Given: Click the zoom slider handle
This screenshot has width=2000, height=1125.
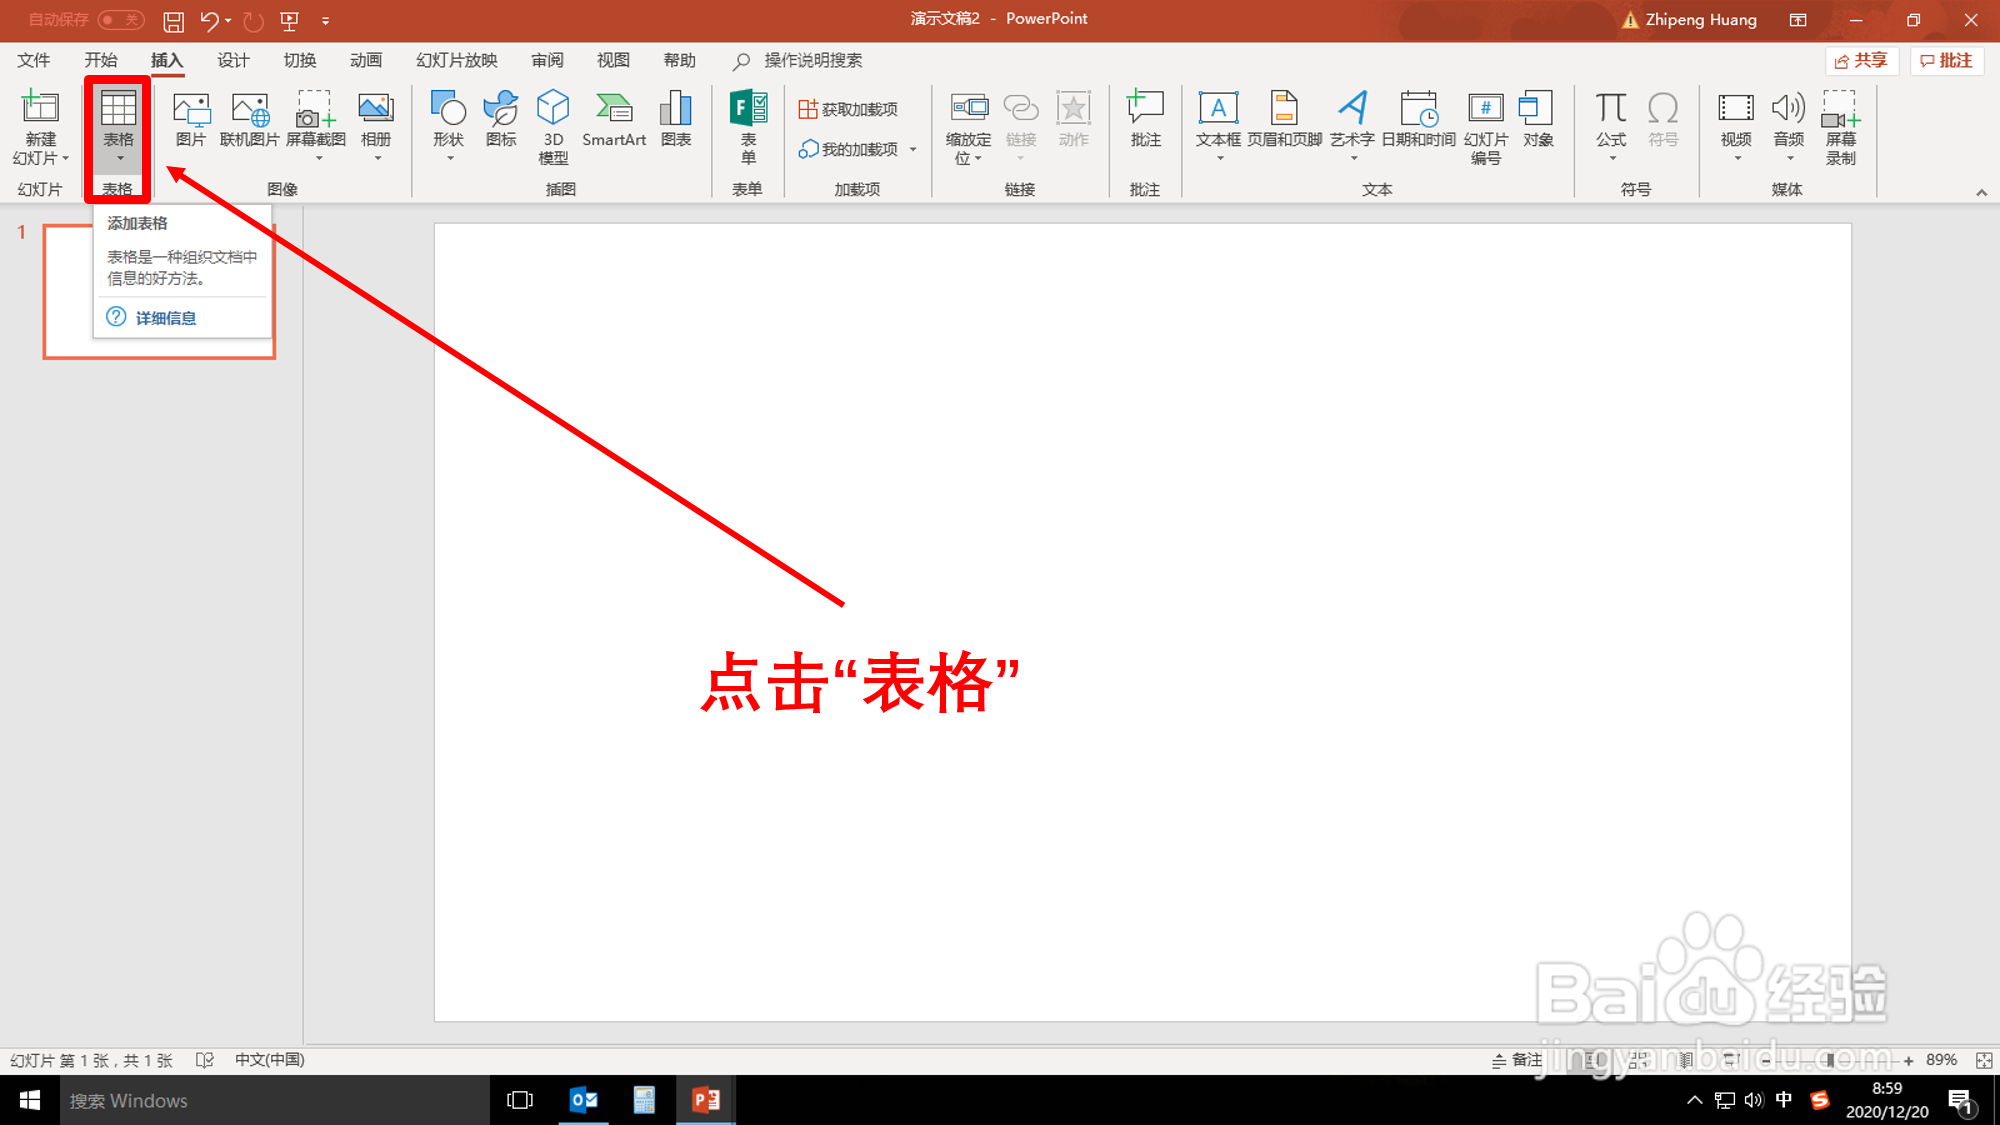Looking at the screenshot, I should click(1829, 1060).
